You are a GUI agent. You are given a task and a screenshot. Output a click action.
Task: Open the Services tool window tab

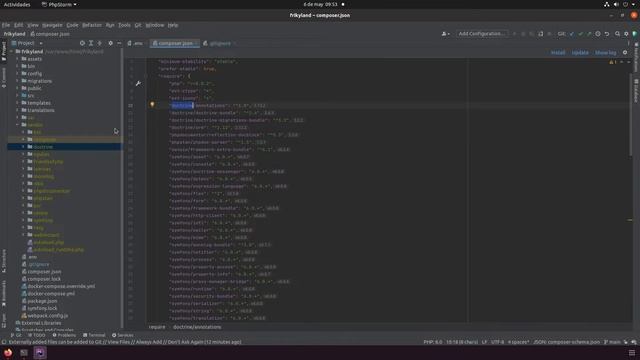[123, 335]
